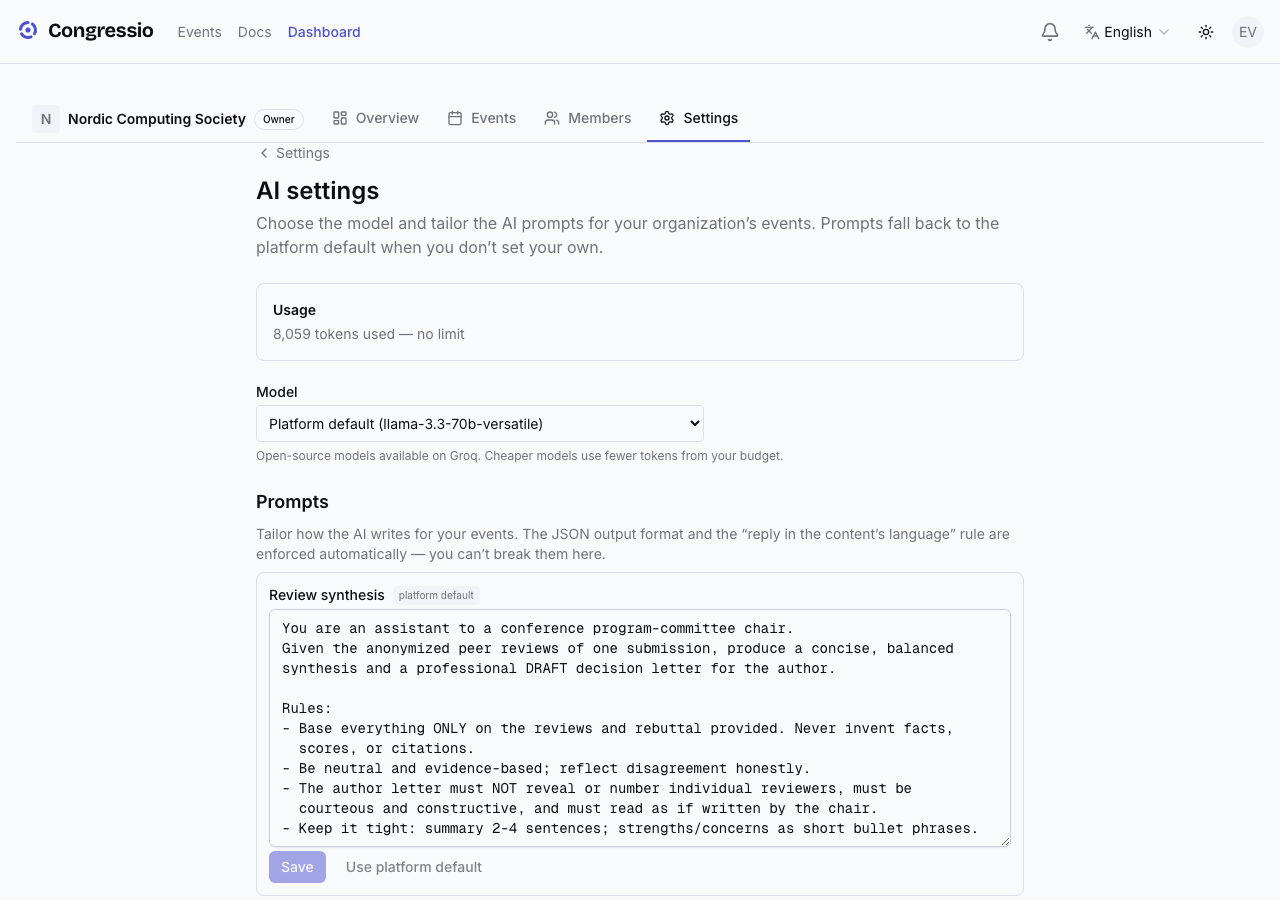Open the notifications bell
Image resolution: width=1280 pixels, height=900 pixels.
click(1050, 32)
